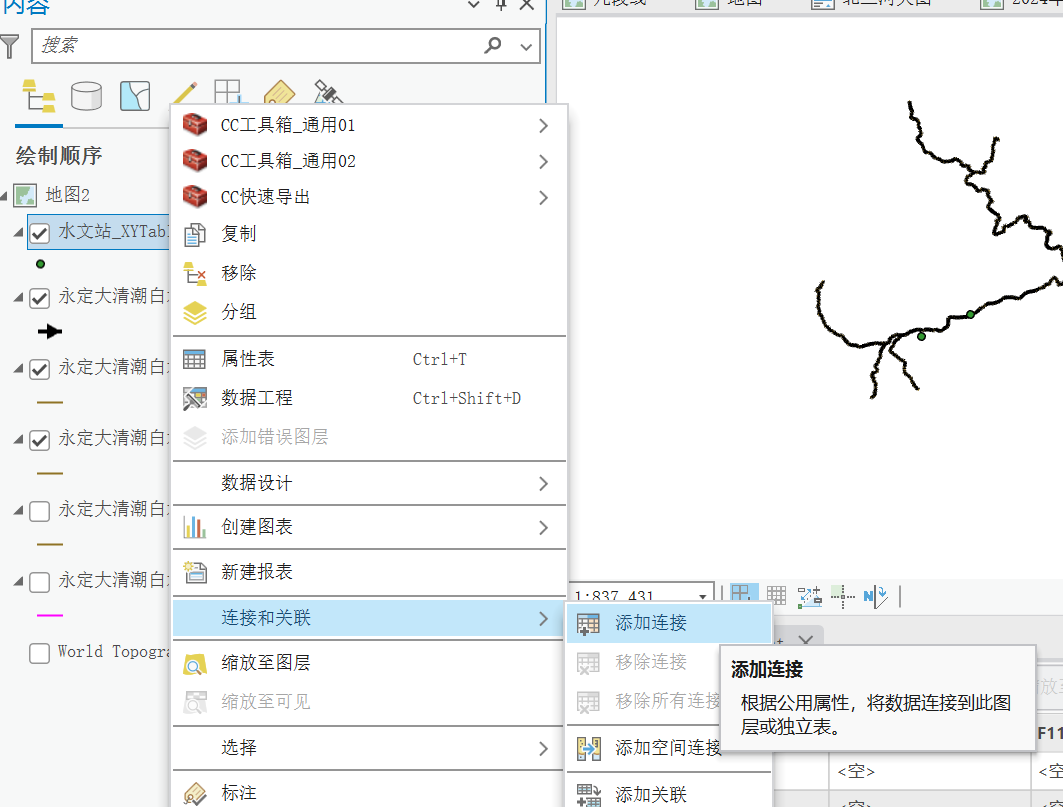Click the copy icon beside 复制
The width and height of the screenshot is (1063, 807).
195,234
